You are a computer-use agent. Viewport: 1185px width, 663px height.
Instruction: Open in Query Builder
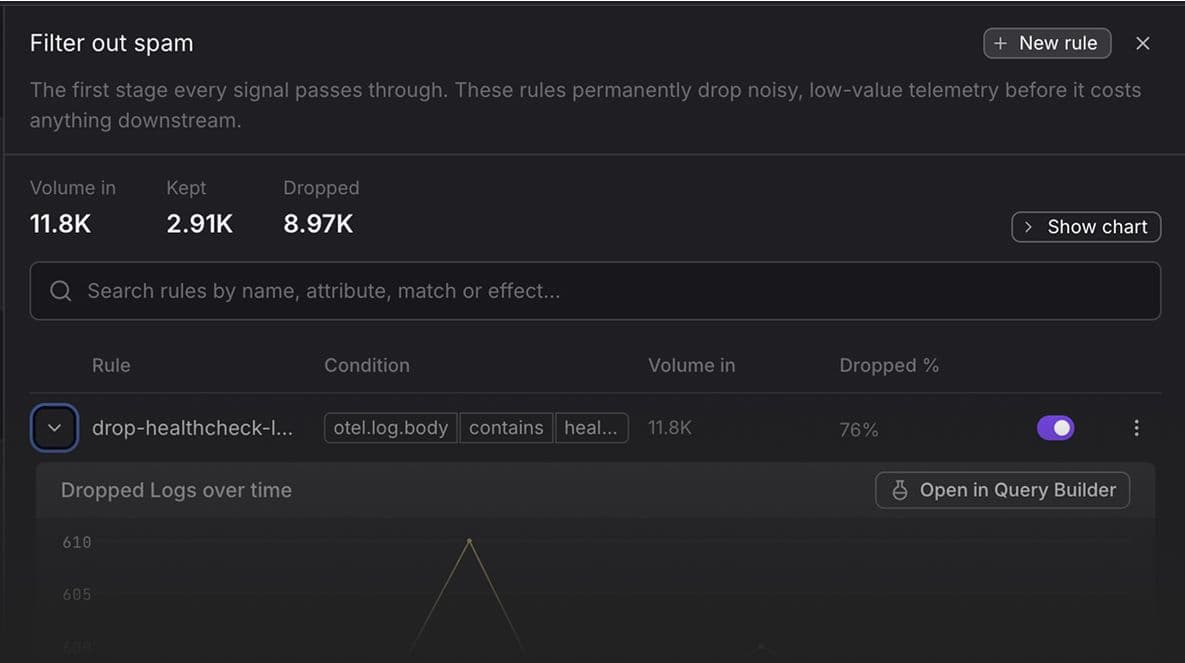[1002, 490]
